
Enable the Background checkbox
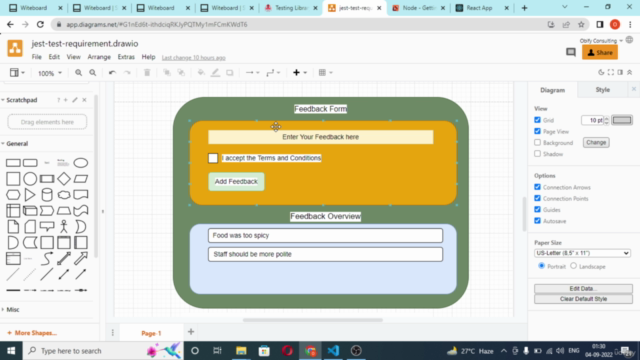click(537, 142)
